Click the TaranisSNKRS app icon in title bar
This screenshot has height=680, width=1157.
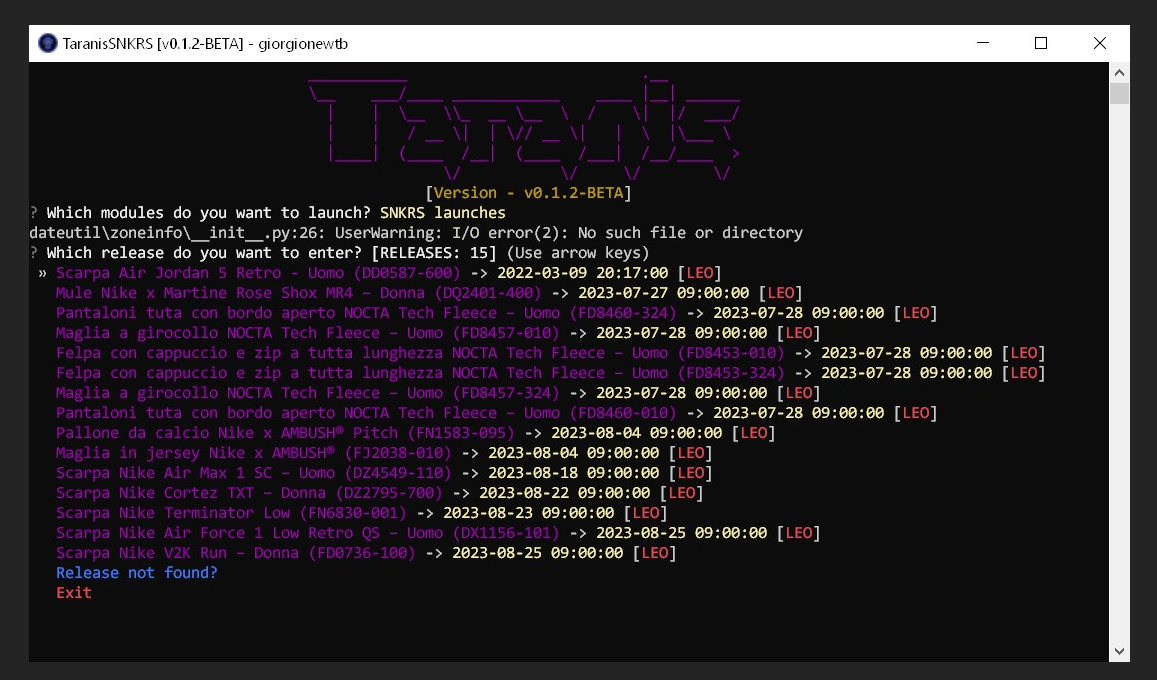pos(47,43)
